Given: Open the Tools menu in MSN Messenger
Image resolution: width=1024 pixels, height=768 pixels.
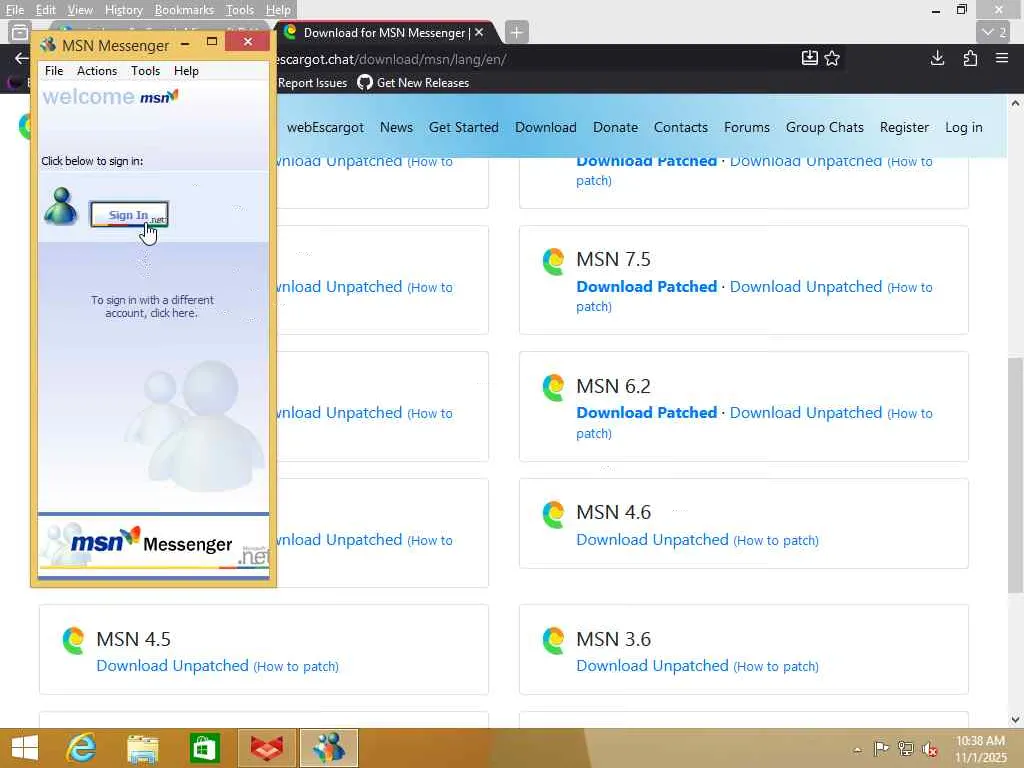Looking at the screenshot, I should tap(145, 71).
